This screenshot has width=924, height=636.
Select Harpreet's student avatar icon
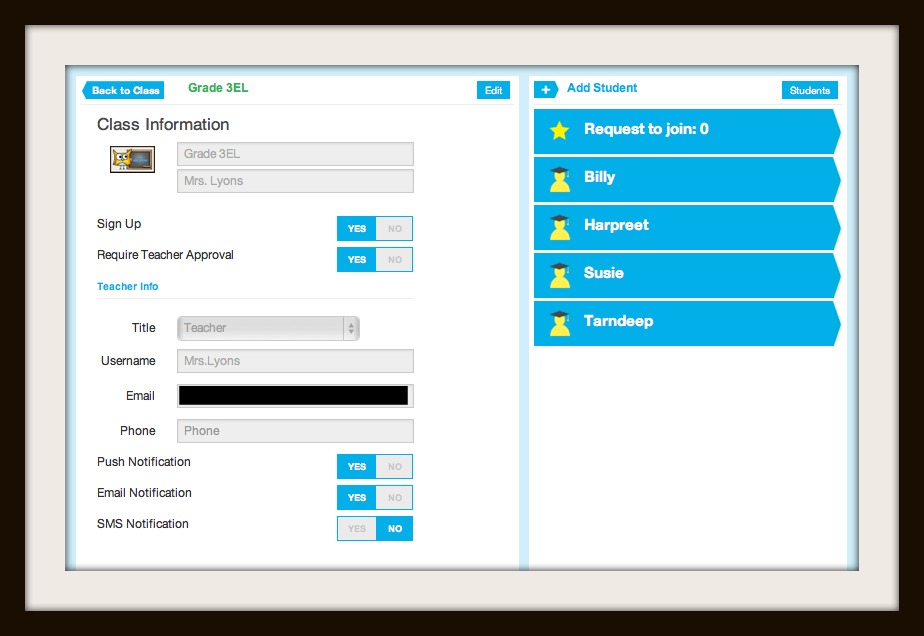pos(558,227)
